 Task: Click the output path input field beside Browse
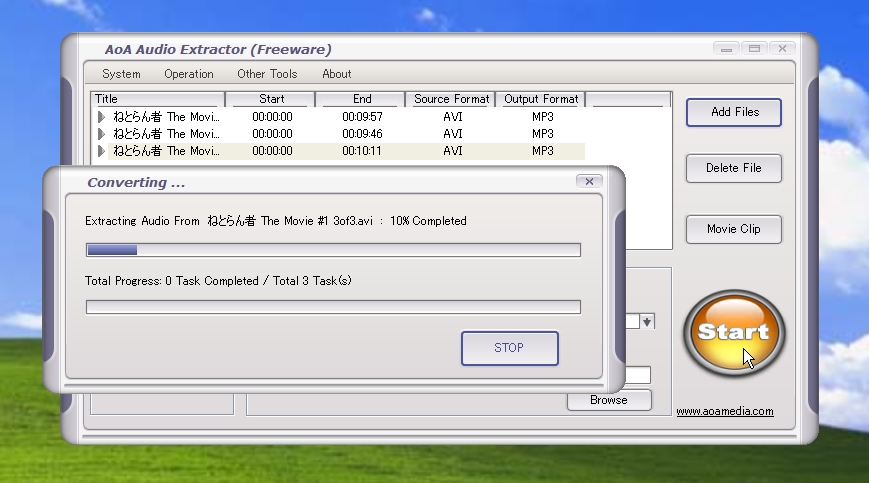[x=638, y=375]
